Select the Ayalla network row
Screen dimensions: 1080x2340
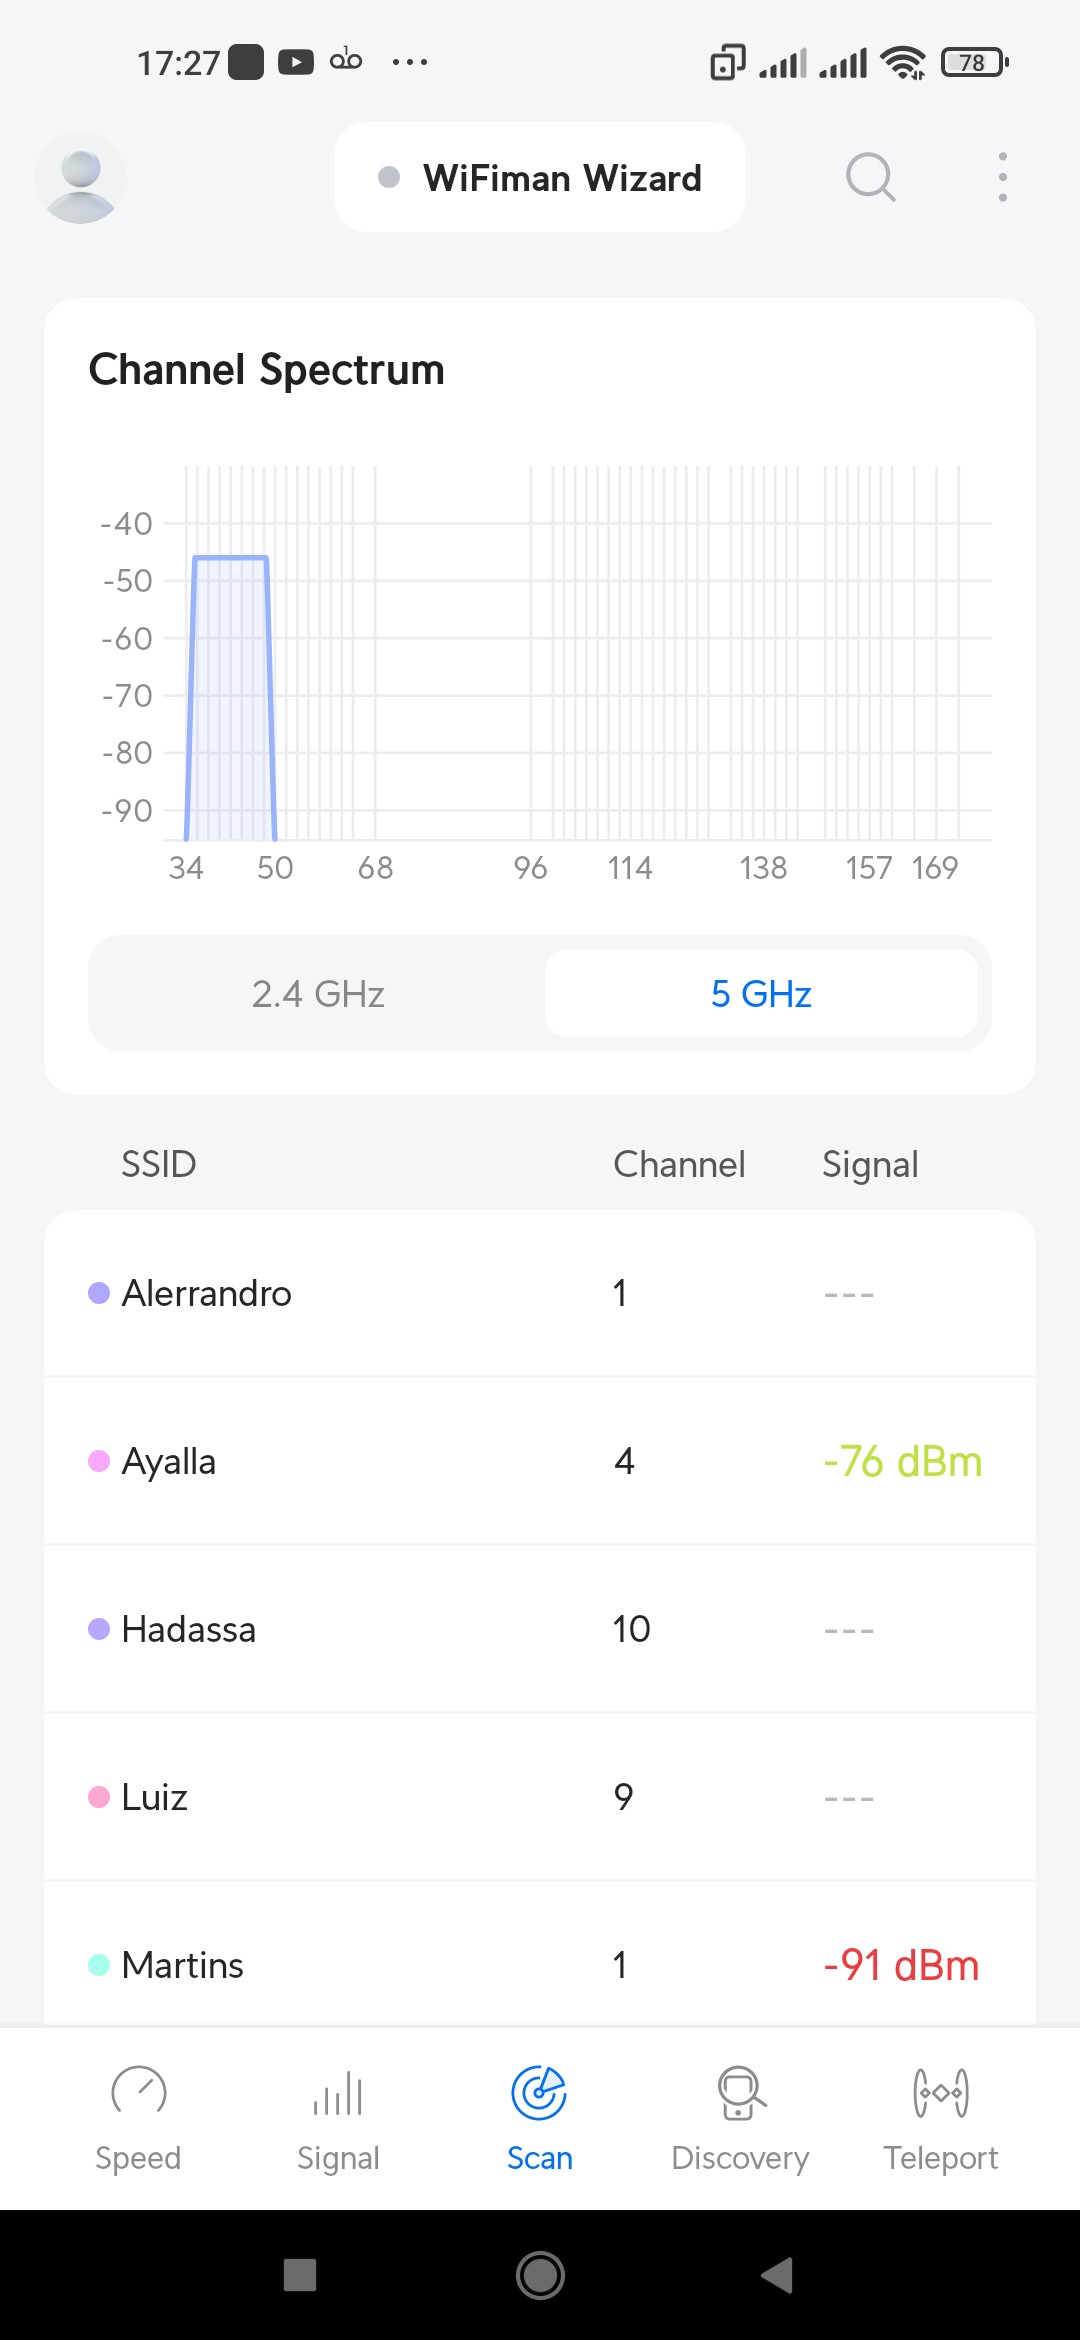(x=540, y=1461)
